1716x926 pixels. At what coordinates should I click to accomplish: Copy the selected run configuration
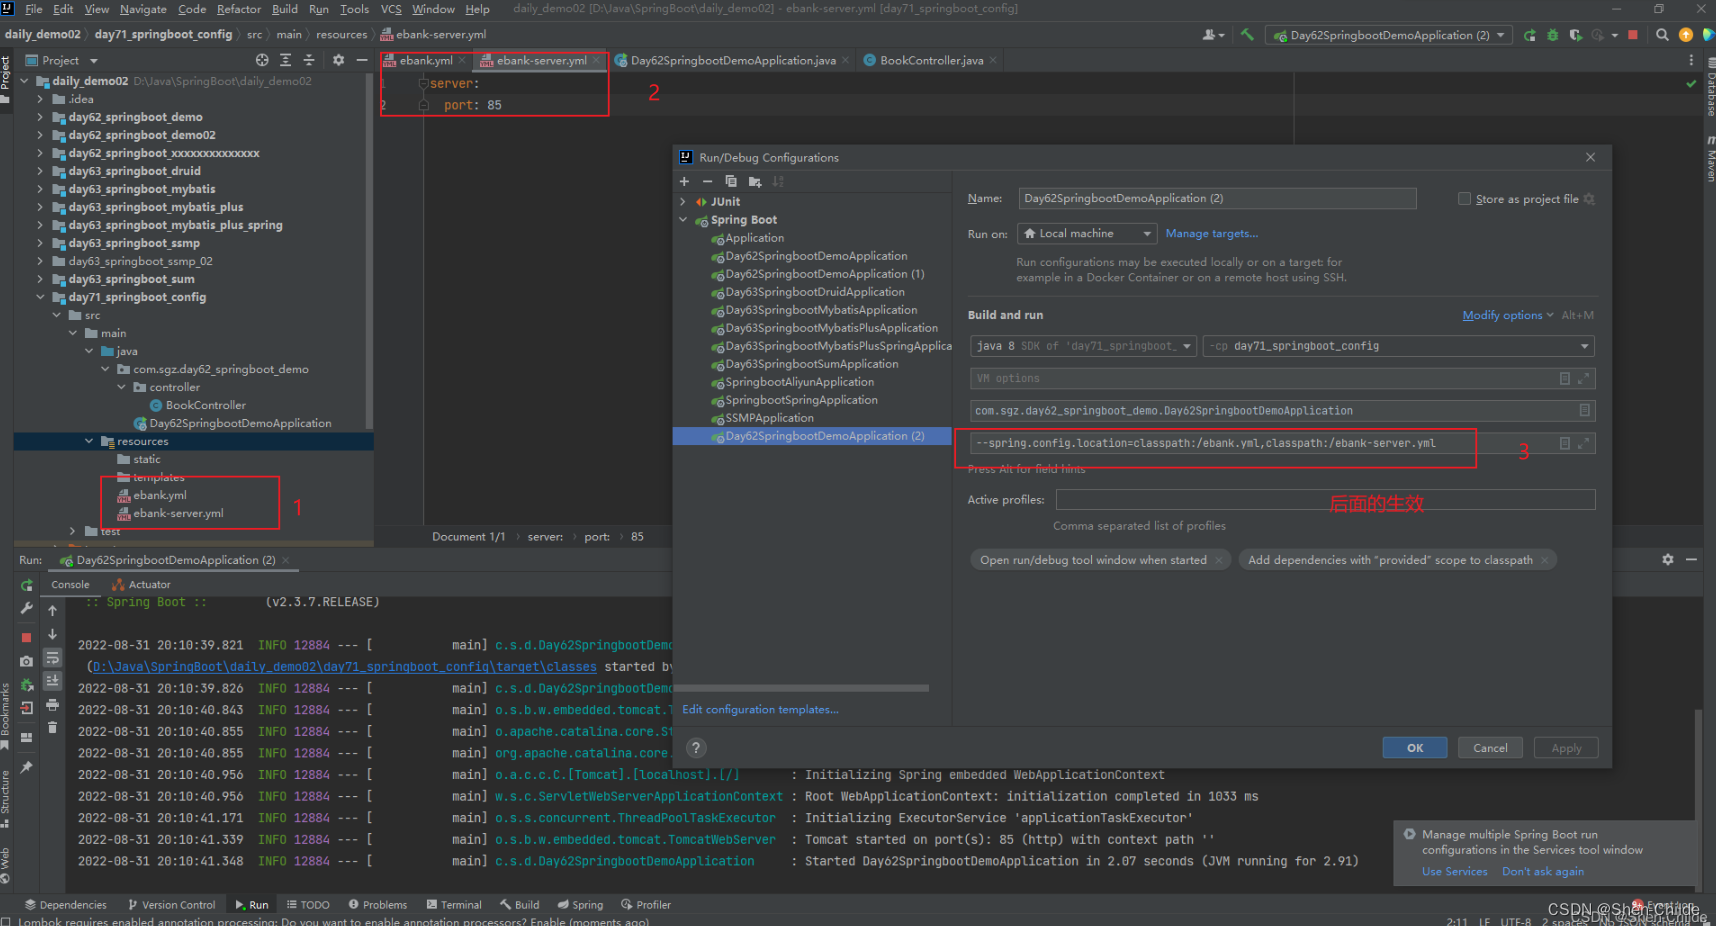(731, 181)
